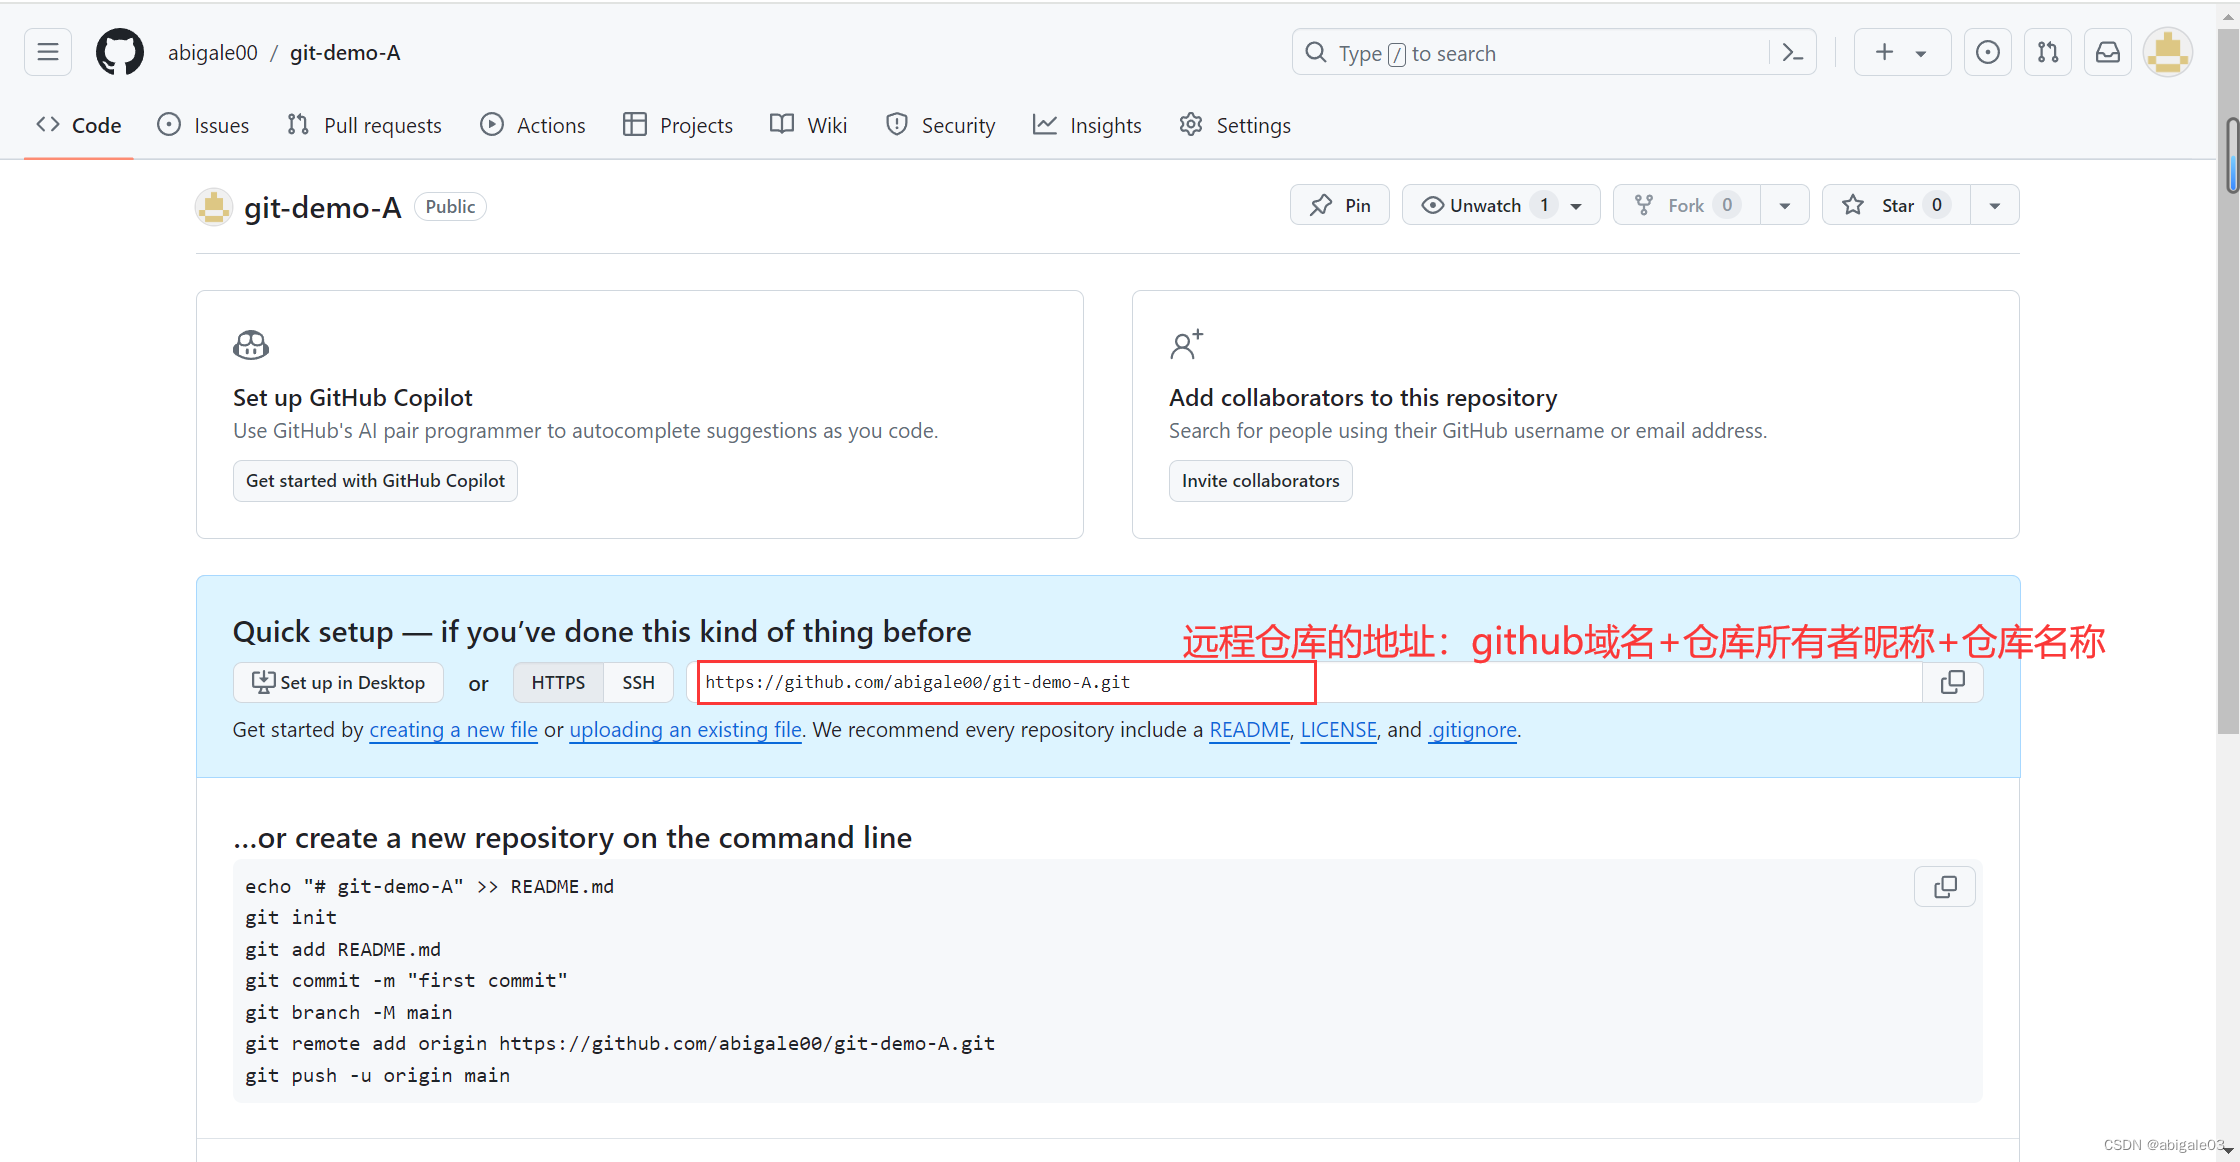Open the repository Settings tab
2240x1162 pixels.
[1234, 124]
